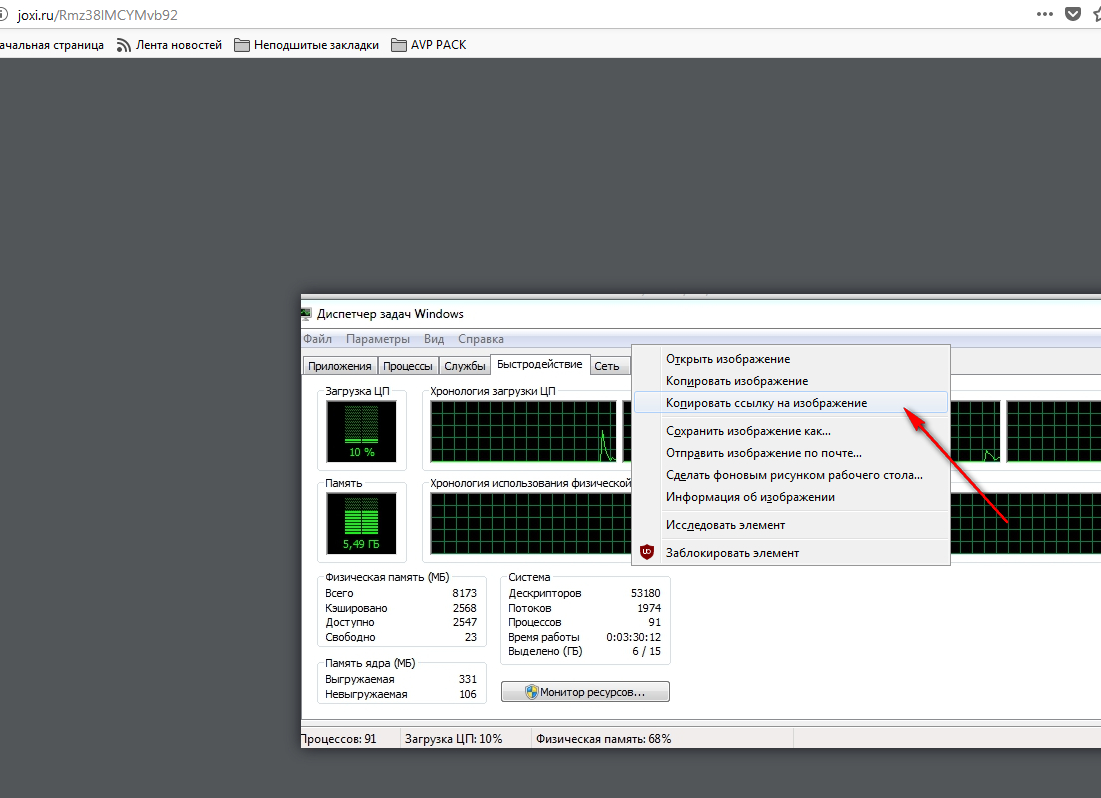Choose Открыть изображение from context menu
The width and height of the screenshot is (1101, 798).
coord(791,359)
